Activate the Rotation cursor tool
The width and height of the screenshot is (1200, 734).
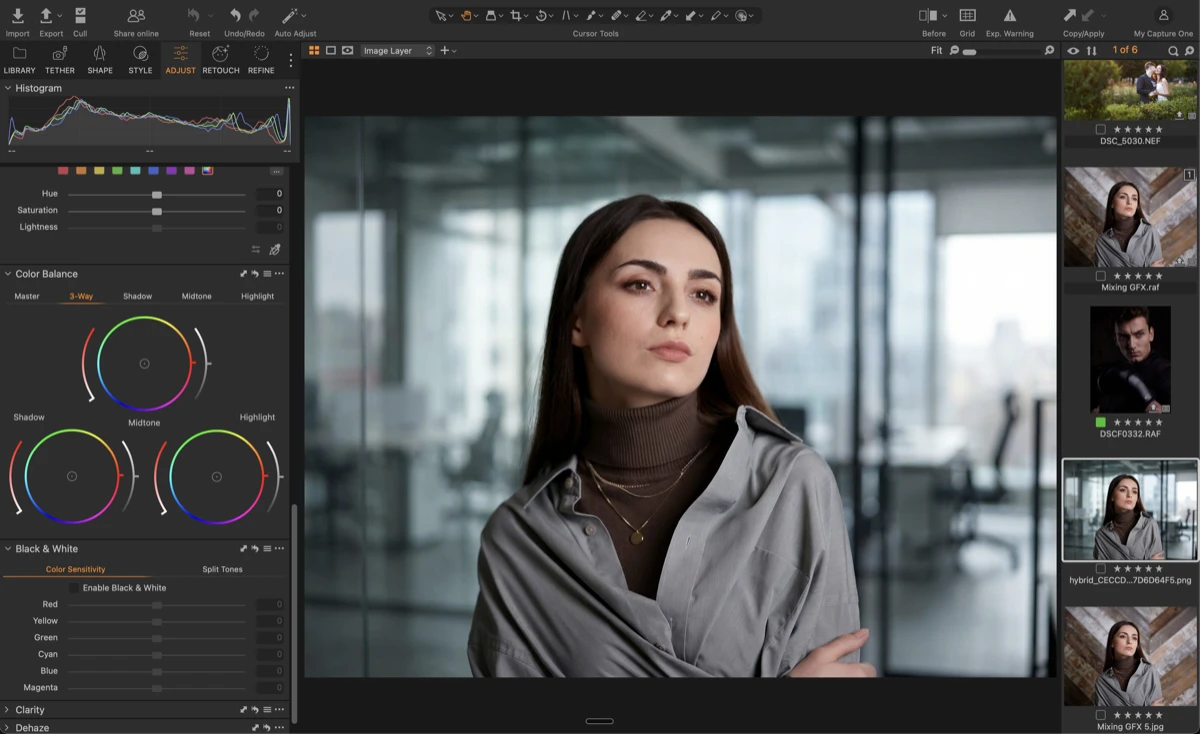click(541, 15)
